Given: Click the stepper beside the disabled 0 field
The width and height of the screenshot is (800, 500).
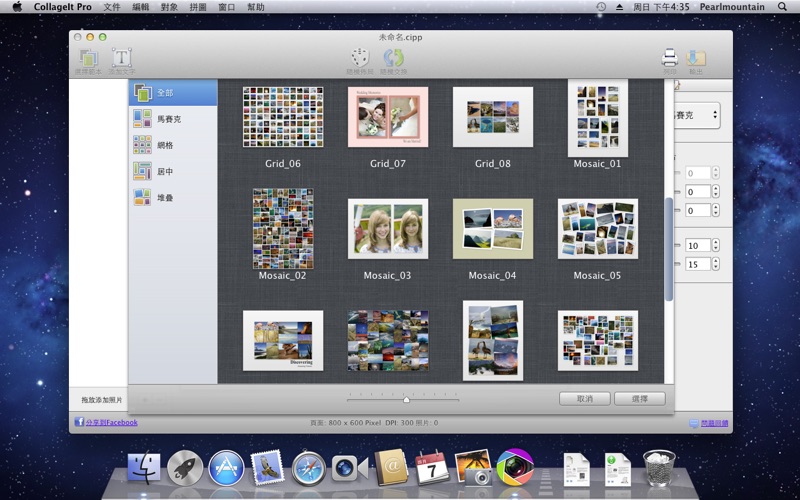Looking at the screenshot, I should [715, 173].
